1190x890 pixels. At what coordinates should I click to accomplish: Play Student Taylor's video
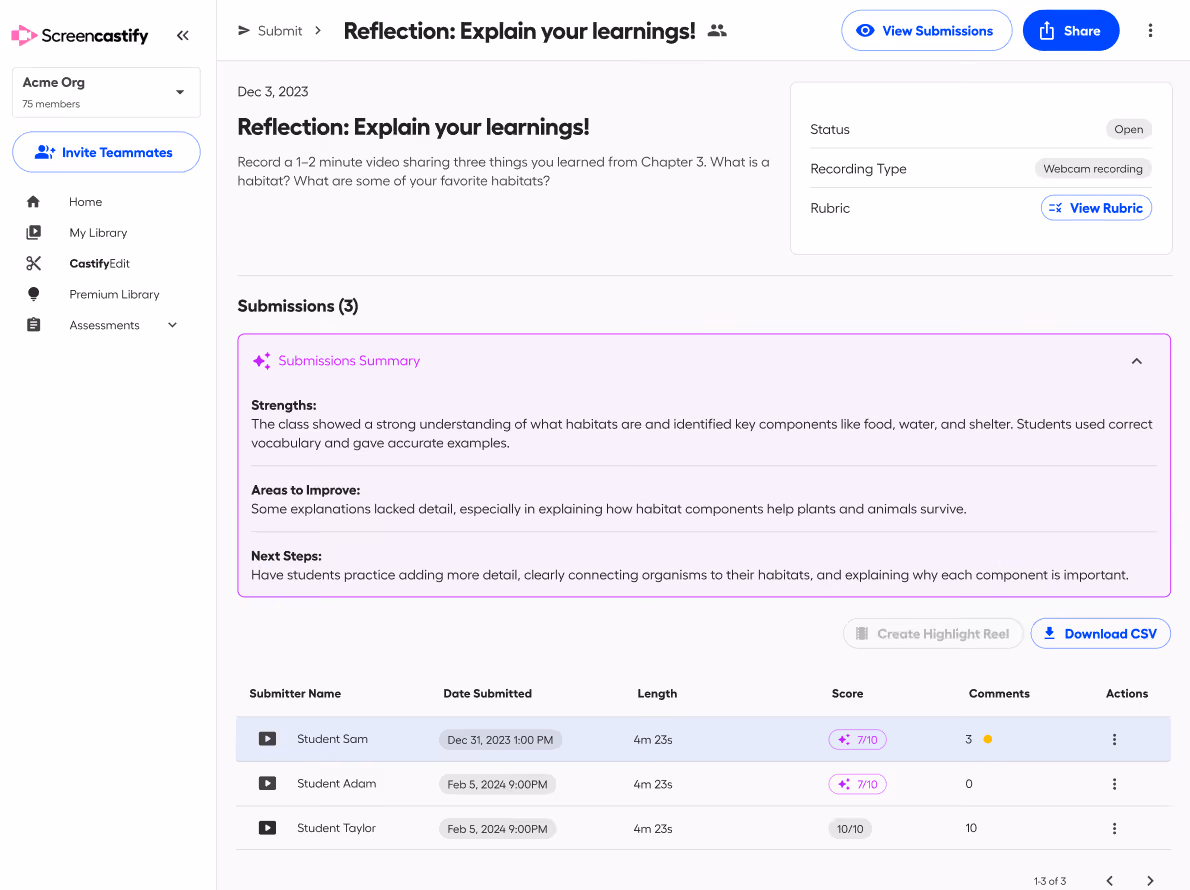click(x=267, y=828)
